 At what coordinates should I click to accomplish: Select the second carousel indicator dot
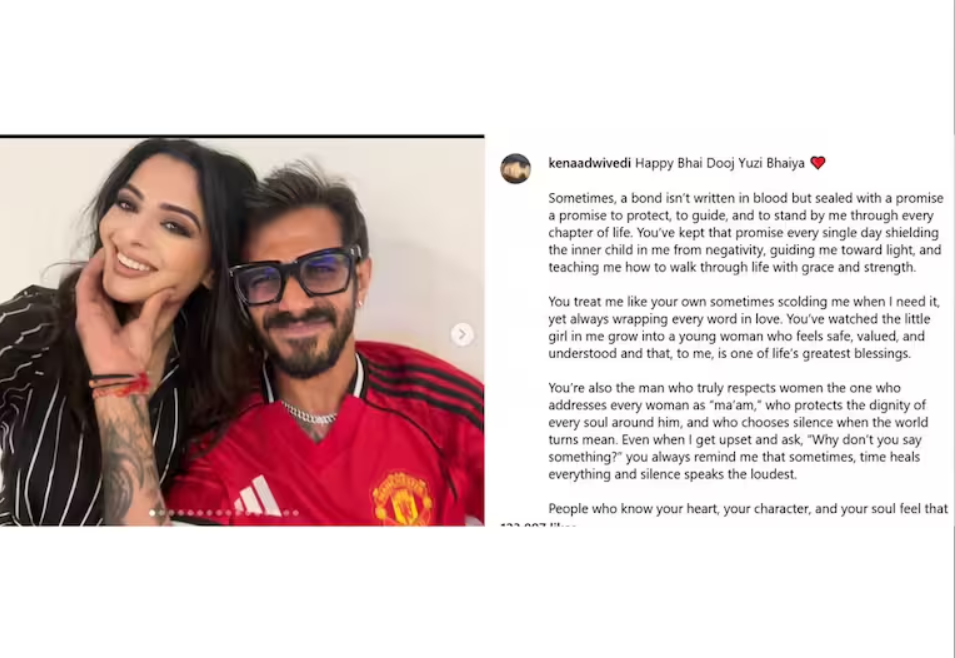[x=161, y=513]
